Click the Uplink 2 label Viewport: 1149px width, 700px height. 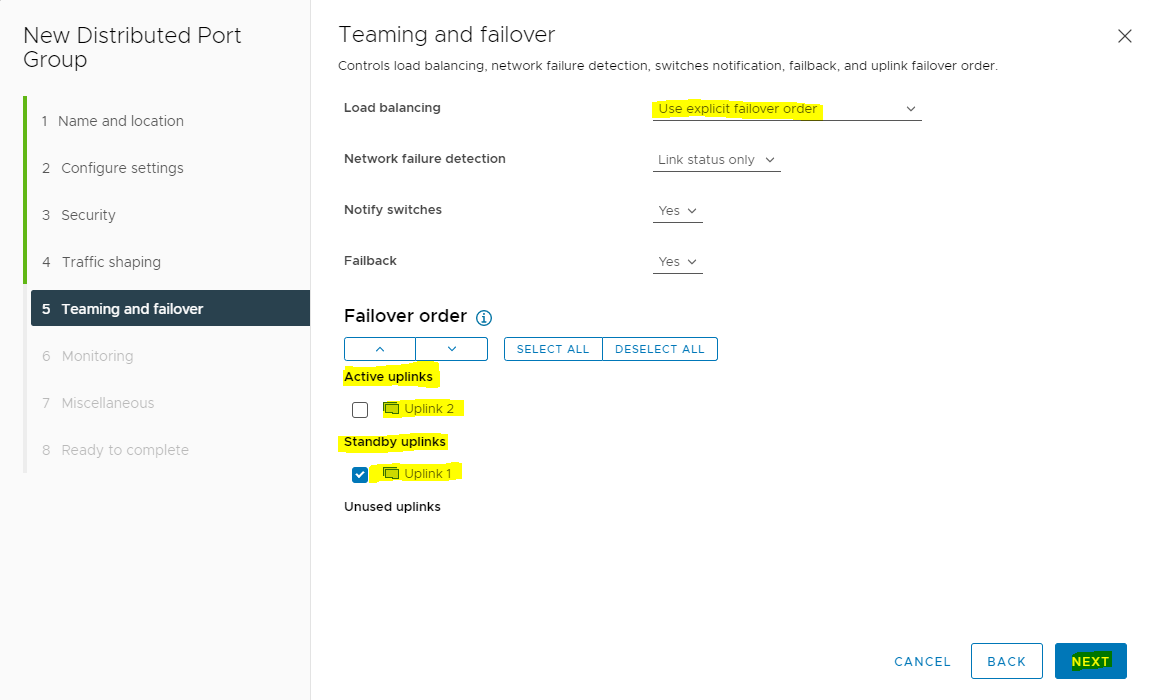[429, 408]
